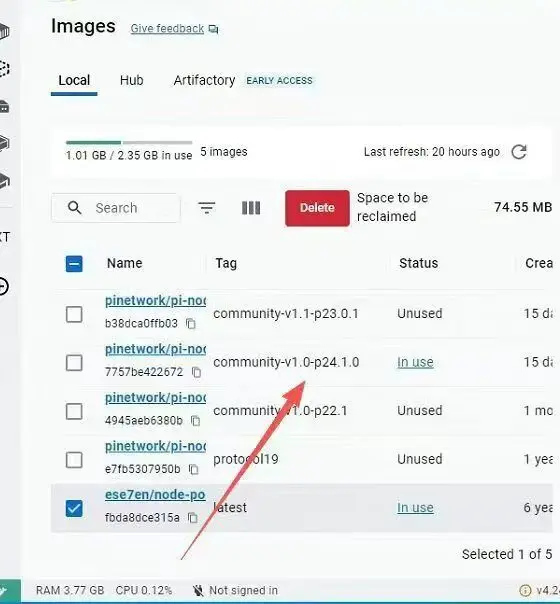
Task: Click the disk usage progress bar
Action: point(129,143)
